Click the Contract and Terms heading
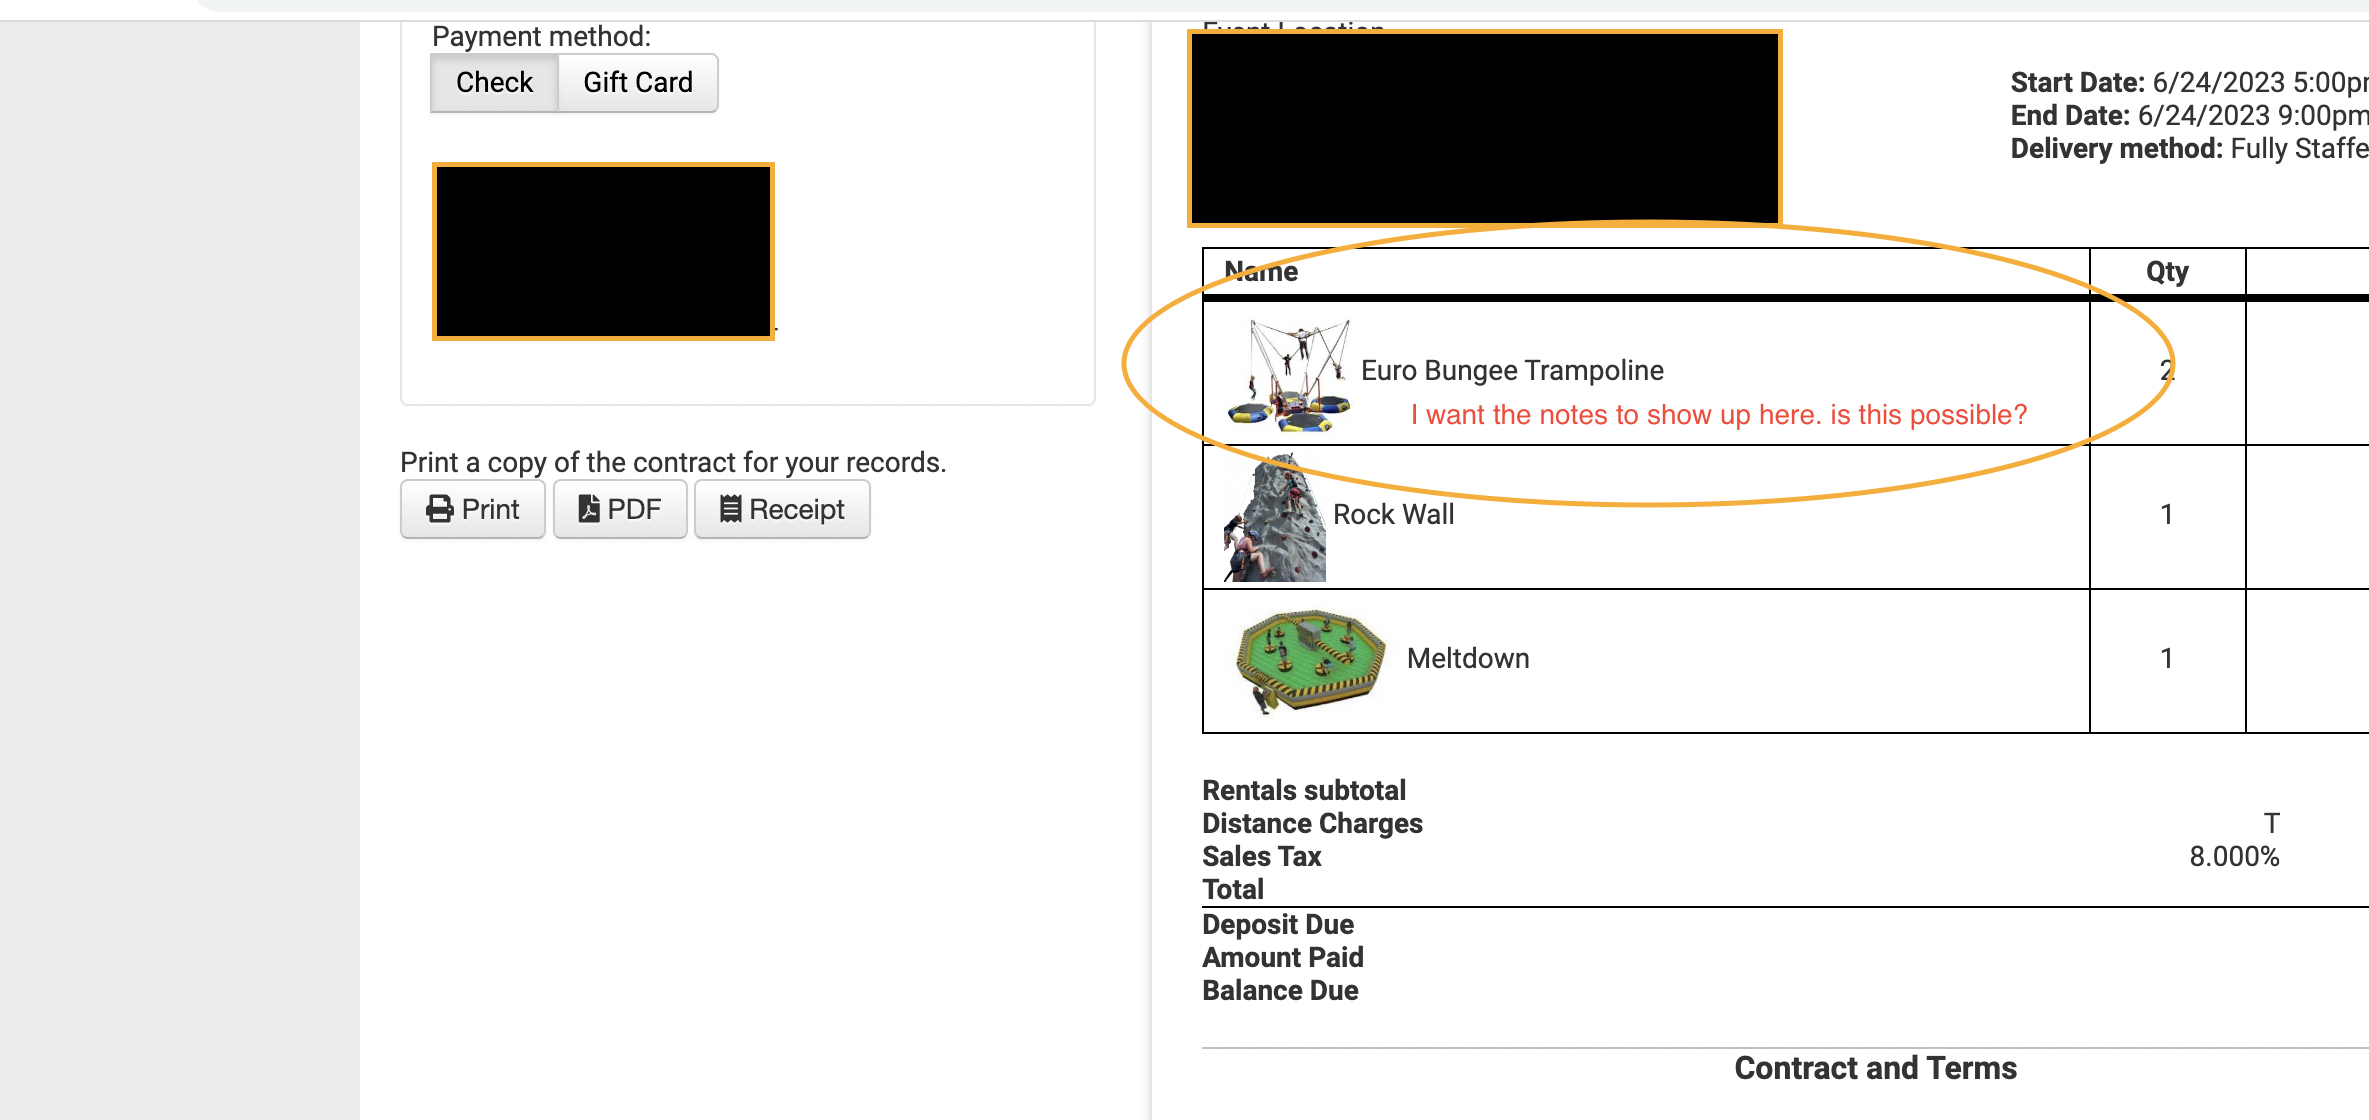 click(1875, 1068)
